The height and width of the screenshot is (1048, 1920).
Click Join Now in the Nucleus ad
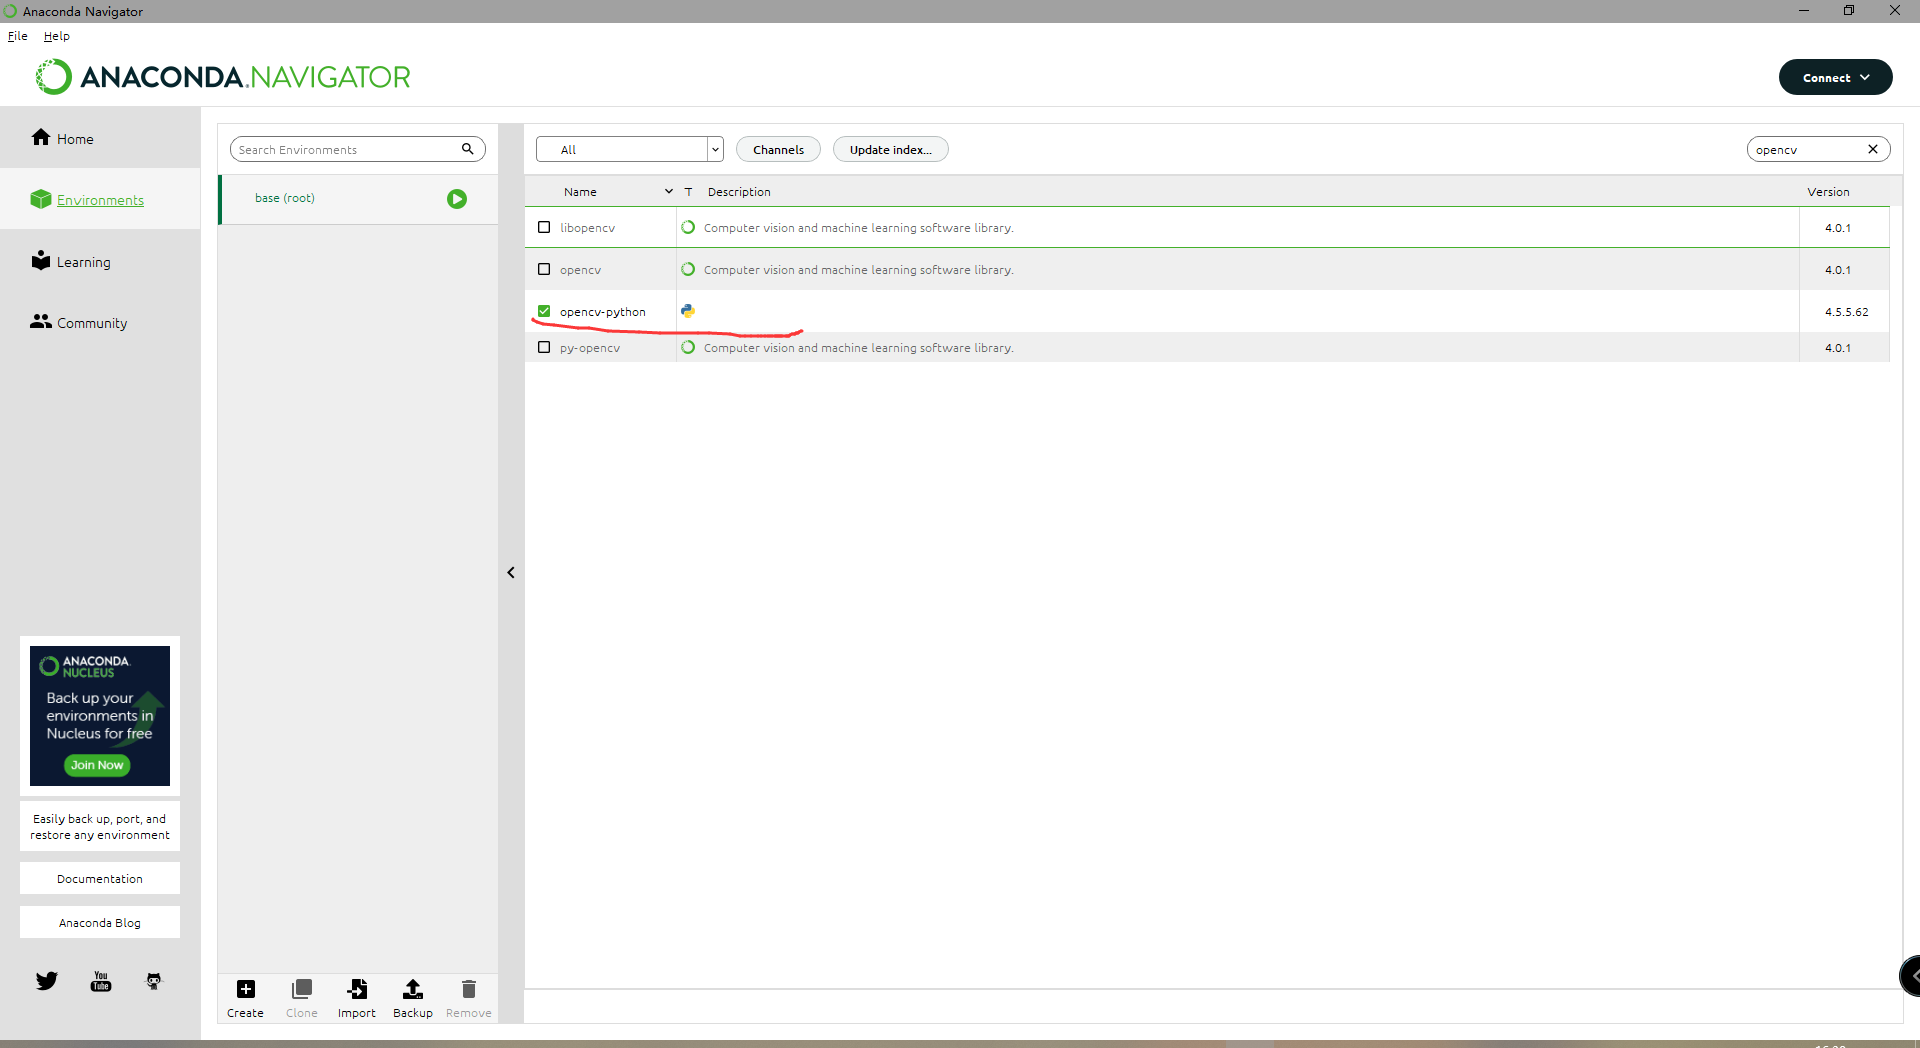(x=97, y=765)
